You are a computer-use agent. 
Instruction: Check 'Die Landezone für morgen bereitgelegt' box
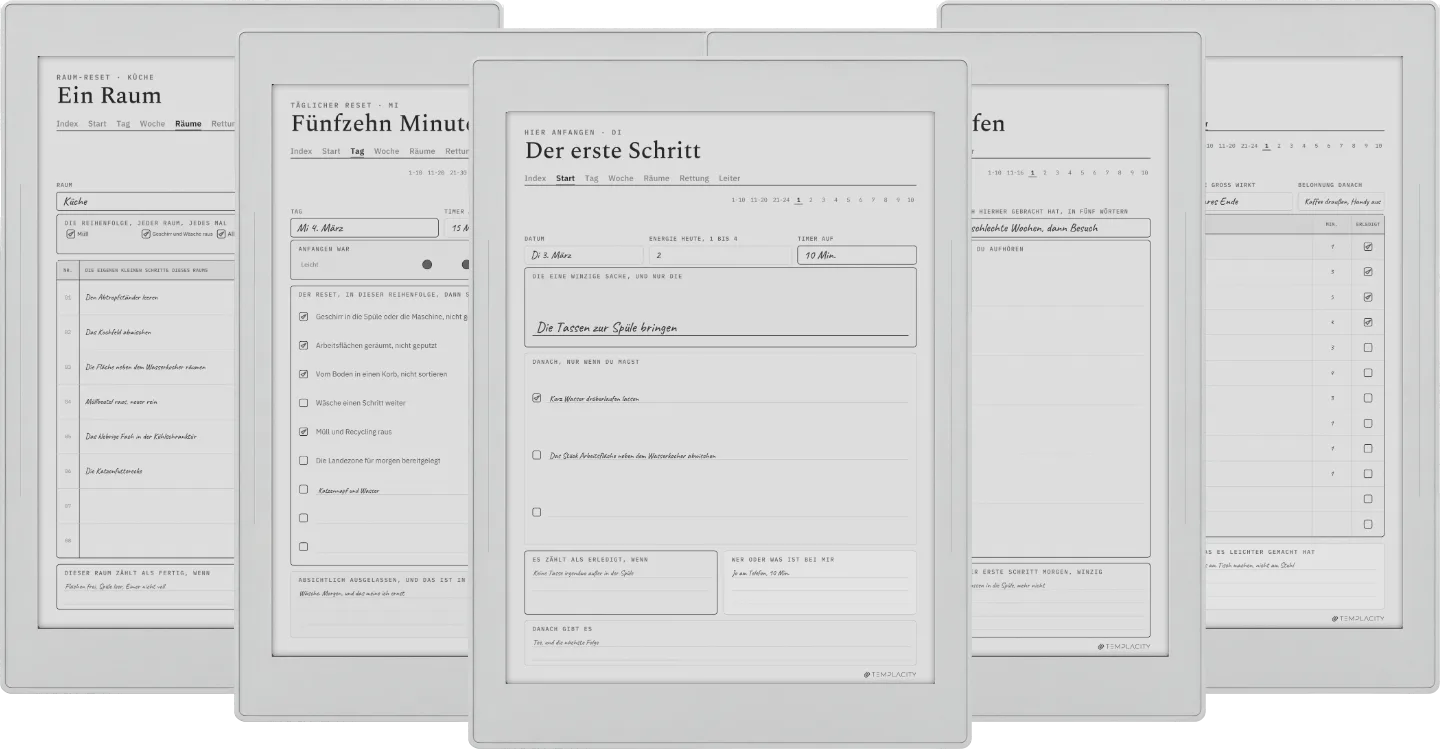[303, 461]
